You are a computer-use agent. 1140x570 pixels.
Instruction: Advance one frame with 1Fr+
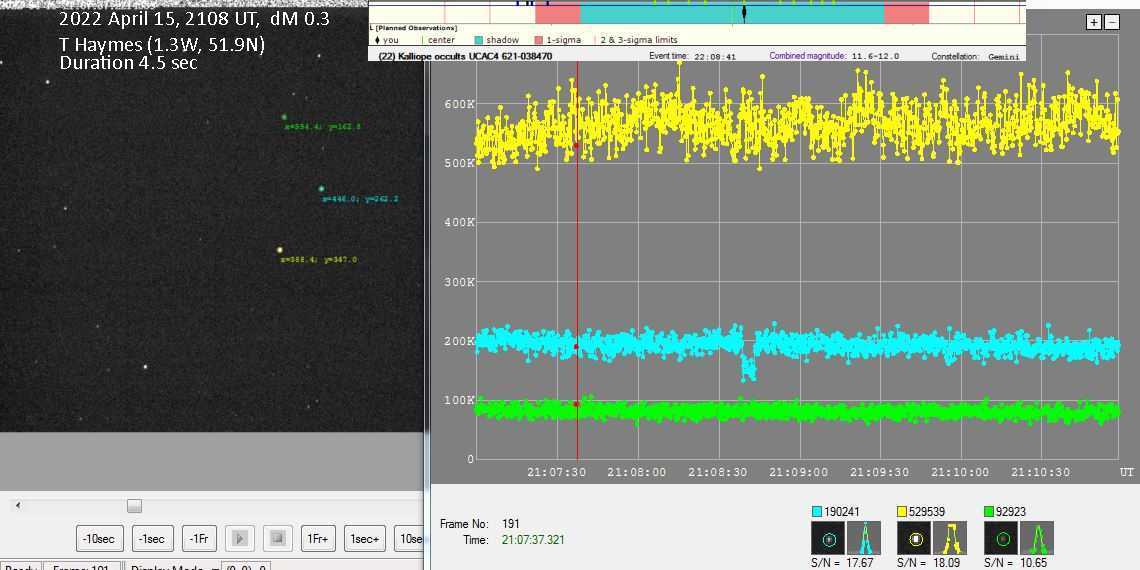(x=317, y=539)
